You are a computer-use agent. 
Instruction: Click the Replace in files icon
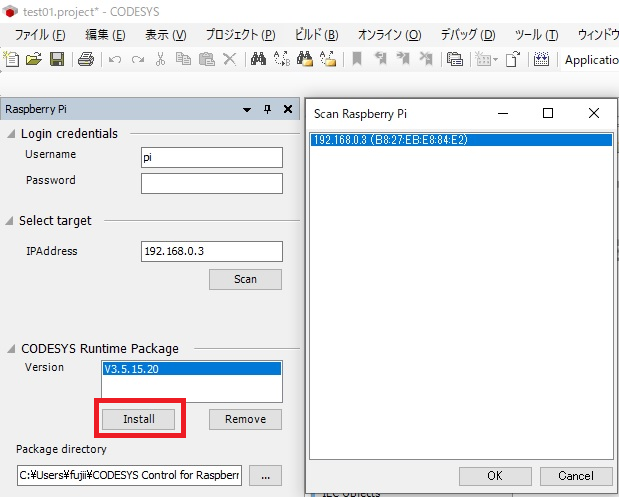[328, 59]
